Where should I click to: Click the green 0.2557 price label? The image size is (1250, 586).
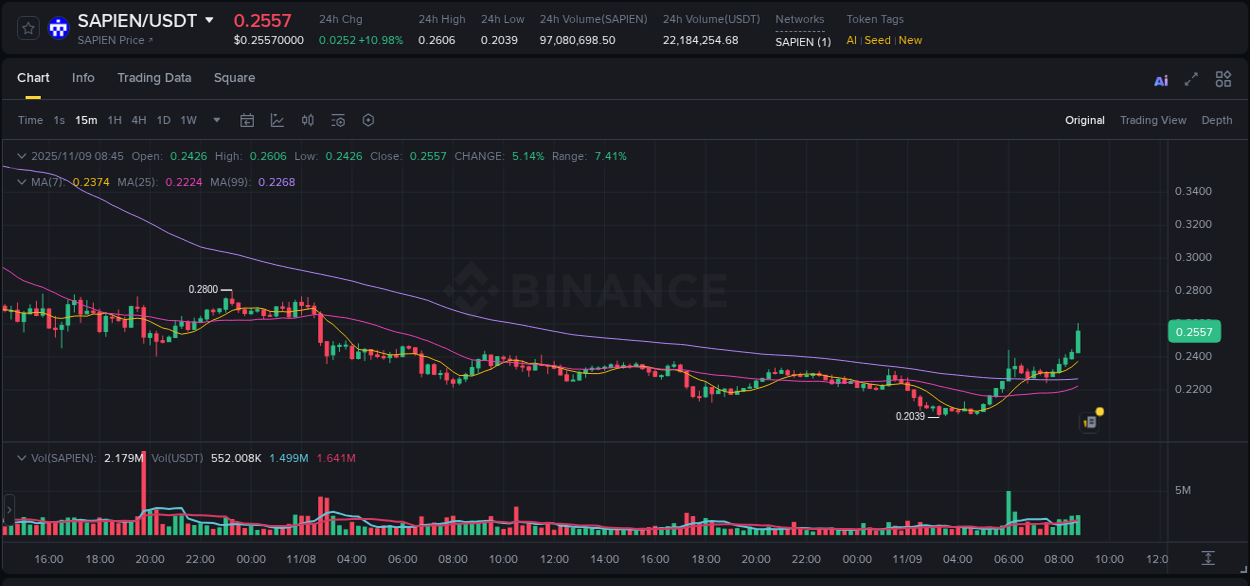(x=1194, y=331)
